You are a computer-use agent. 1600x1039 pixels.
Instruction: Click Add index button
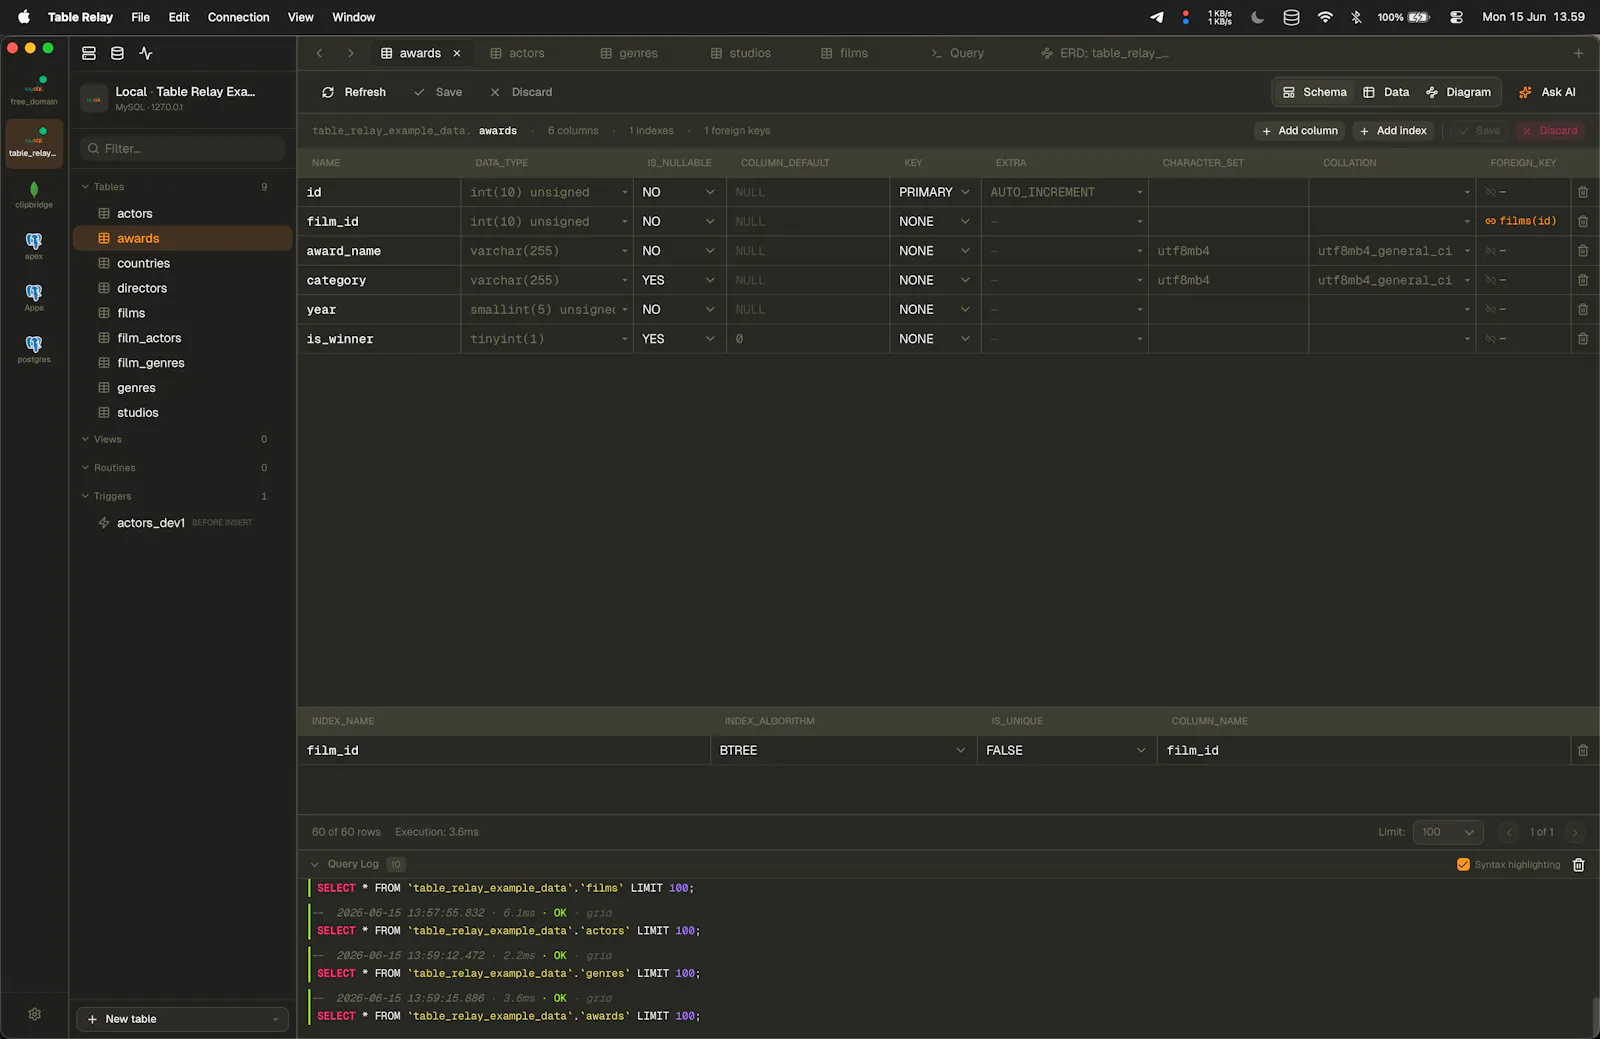point(1394,131)
